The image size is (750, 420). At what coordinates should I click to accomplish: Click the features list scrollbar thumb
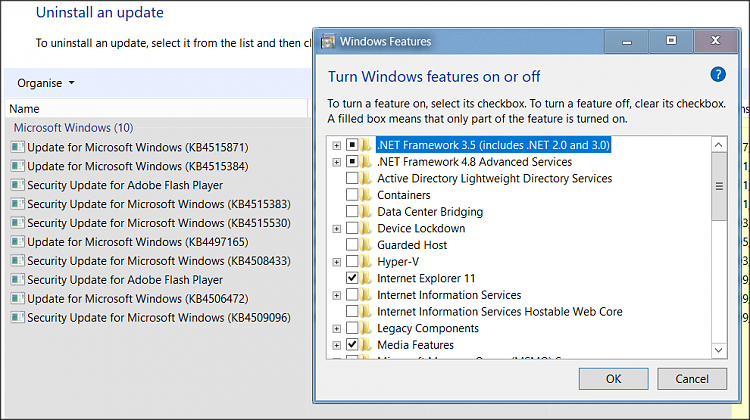pos(718,187)
